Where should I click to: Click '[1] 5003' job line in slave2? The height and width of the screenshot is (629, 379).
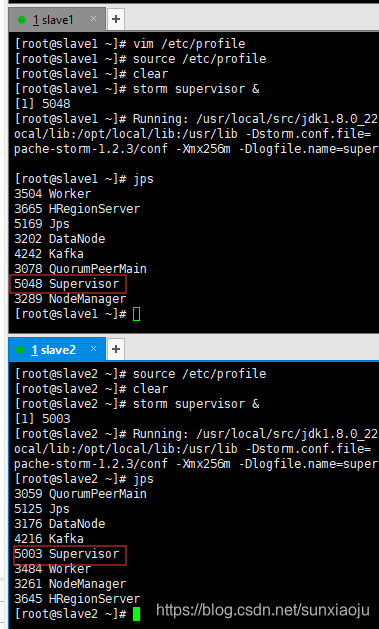pyautogui.click(x=42, y=419)
